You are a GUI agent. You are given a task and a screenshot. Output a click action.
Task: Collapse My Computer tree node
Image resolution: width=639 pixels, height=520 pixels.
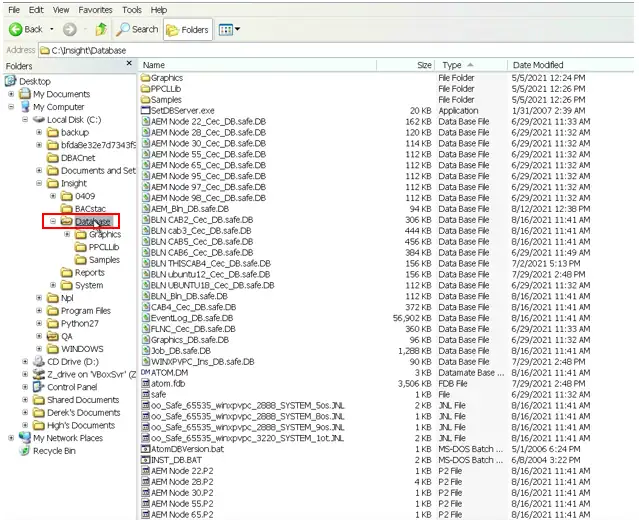click(11, 107)
